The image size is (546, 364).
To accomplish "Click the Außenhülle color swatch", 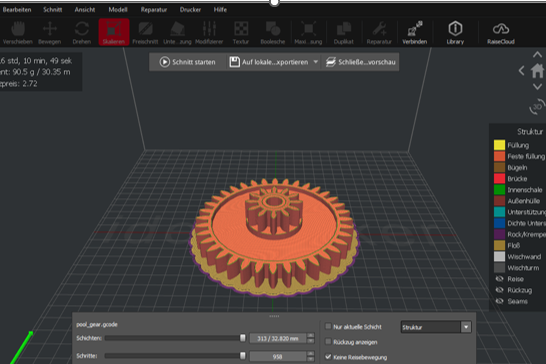I will pyautogui.click(x=499, y=201).
